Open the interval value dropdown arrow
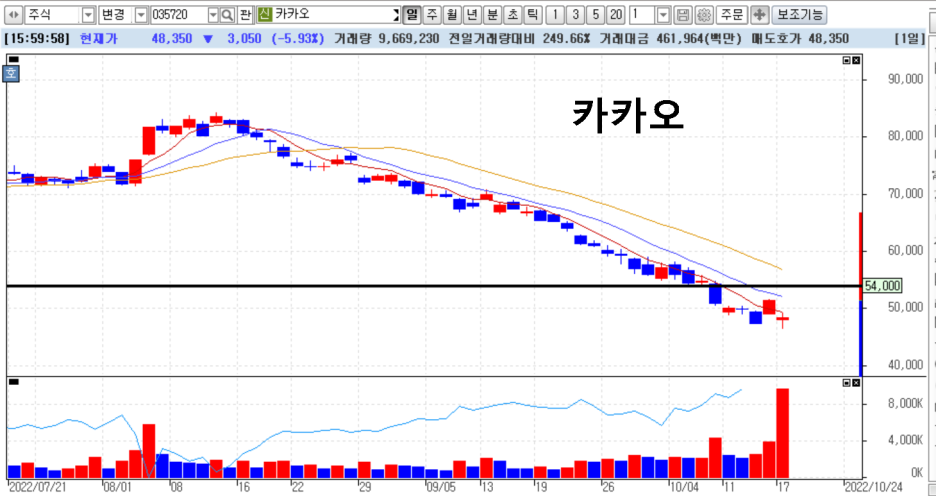Screen dimensions: 936x496 (663, 14)
